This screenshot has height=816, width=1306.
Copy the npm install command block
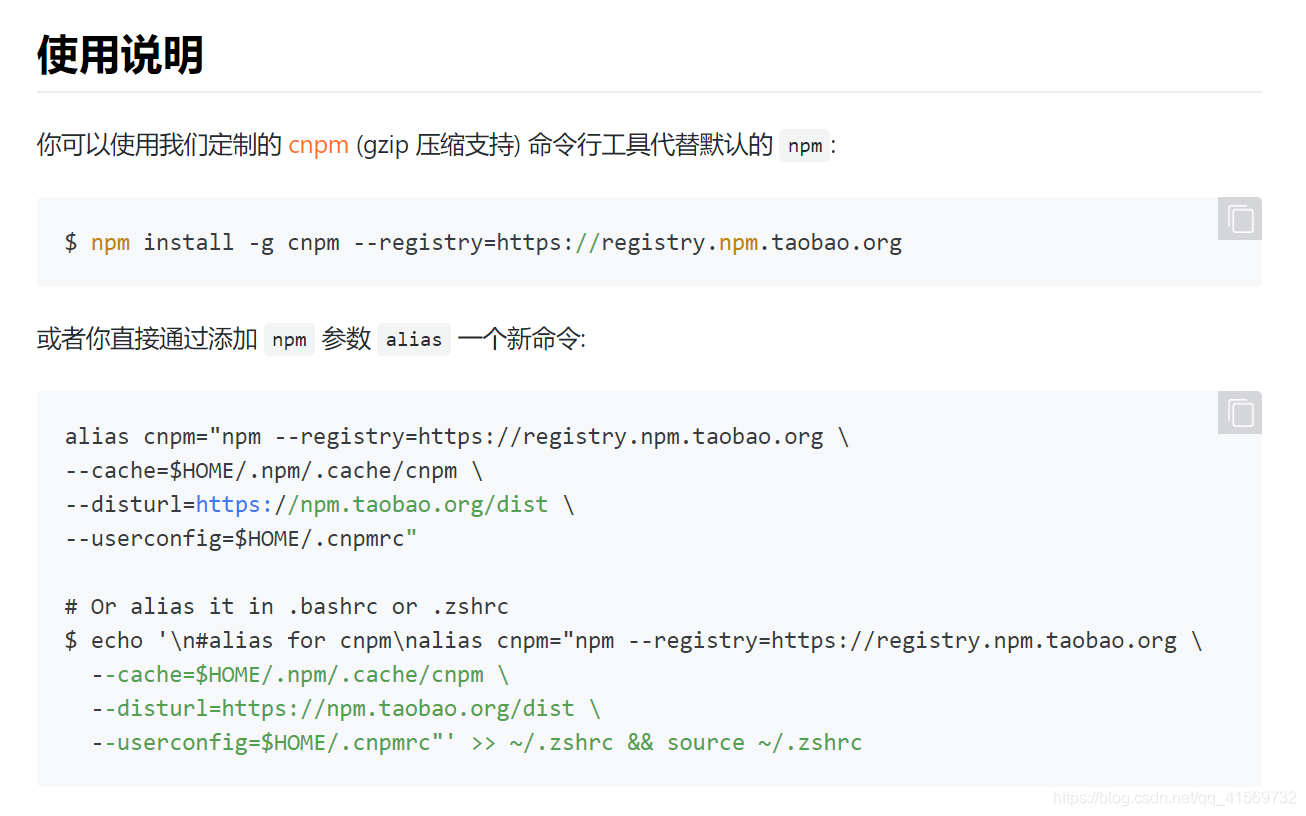(1240, 219)
